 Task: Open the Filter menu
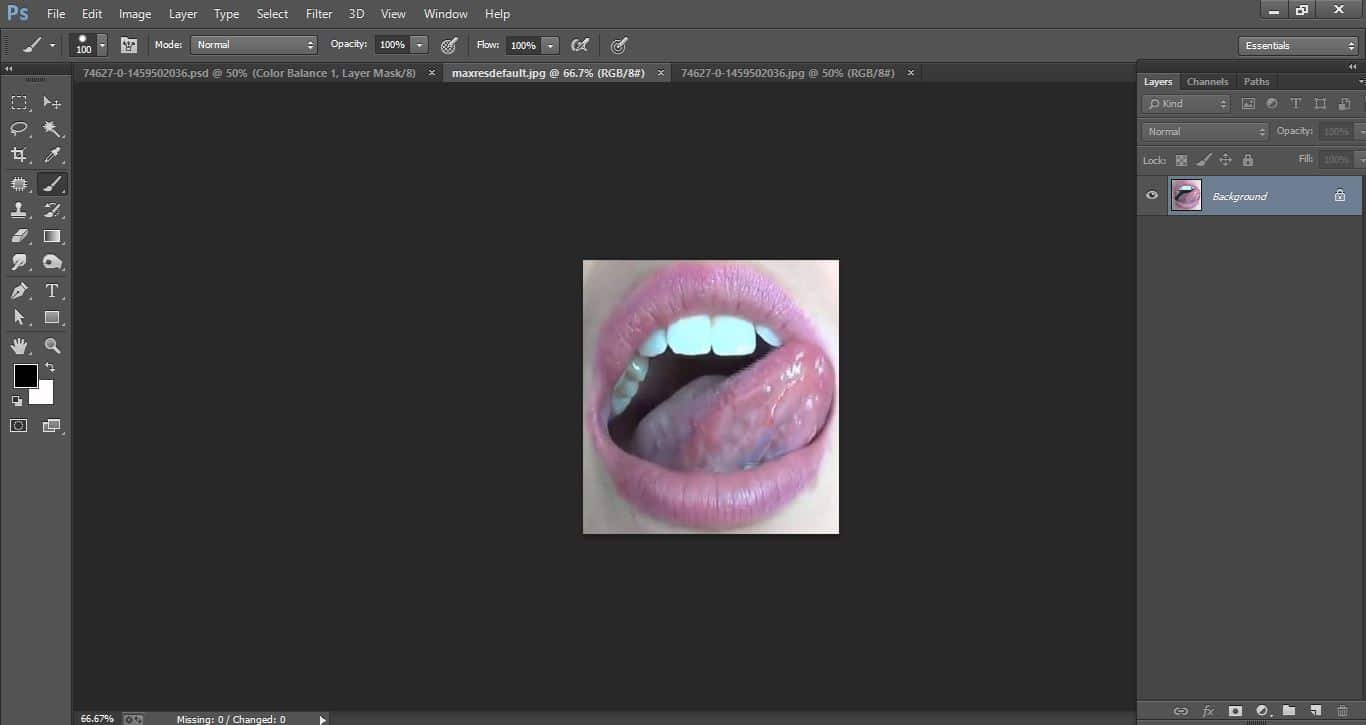click(318, 13)
